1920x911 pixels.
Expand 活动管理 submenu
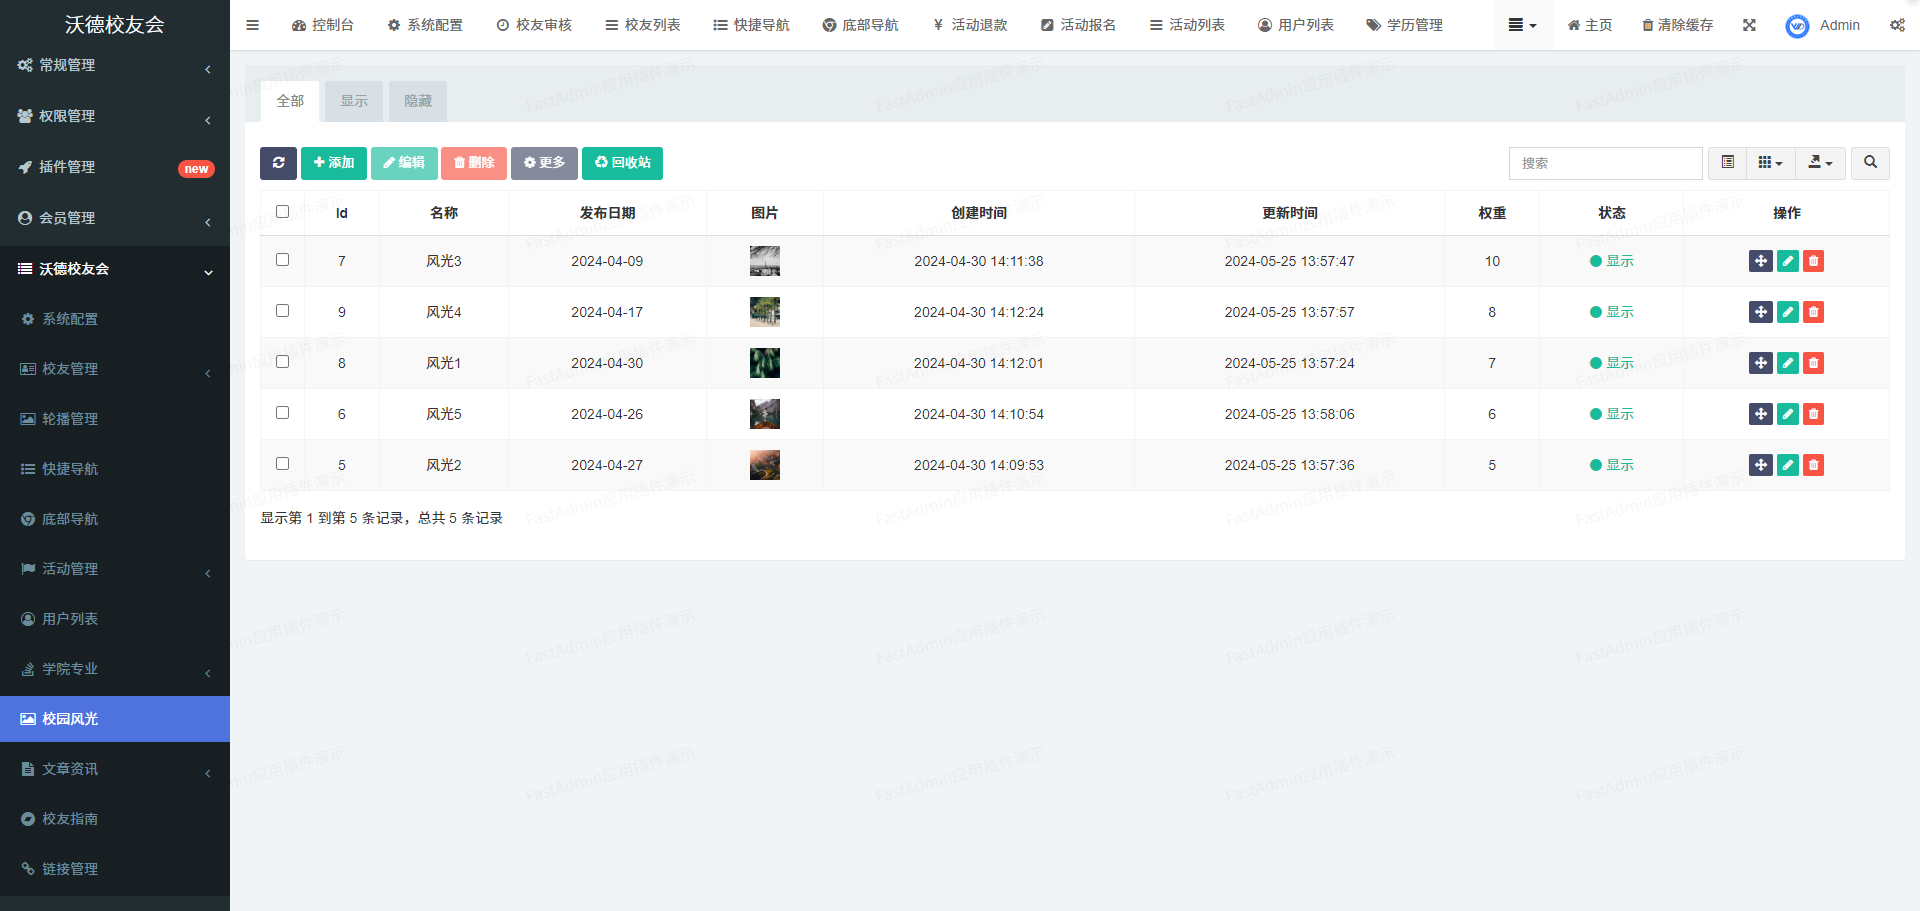pos(115,569)
